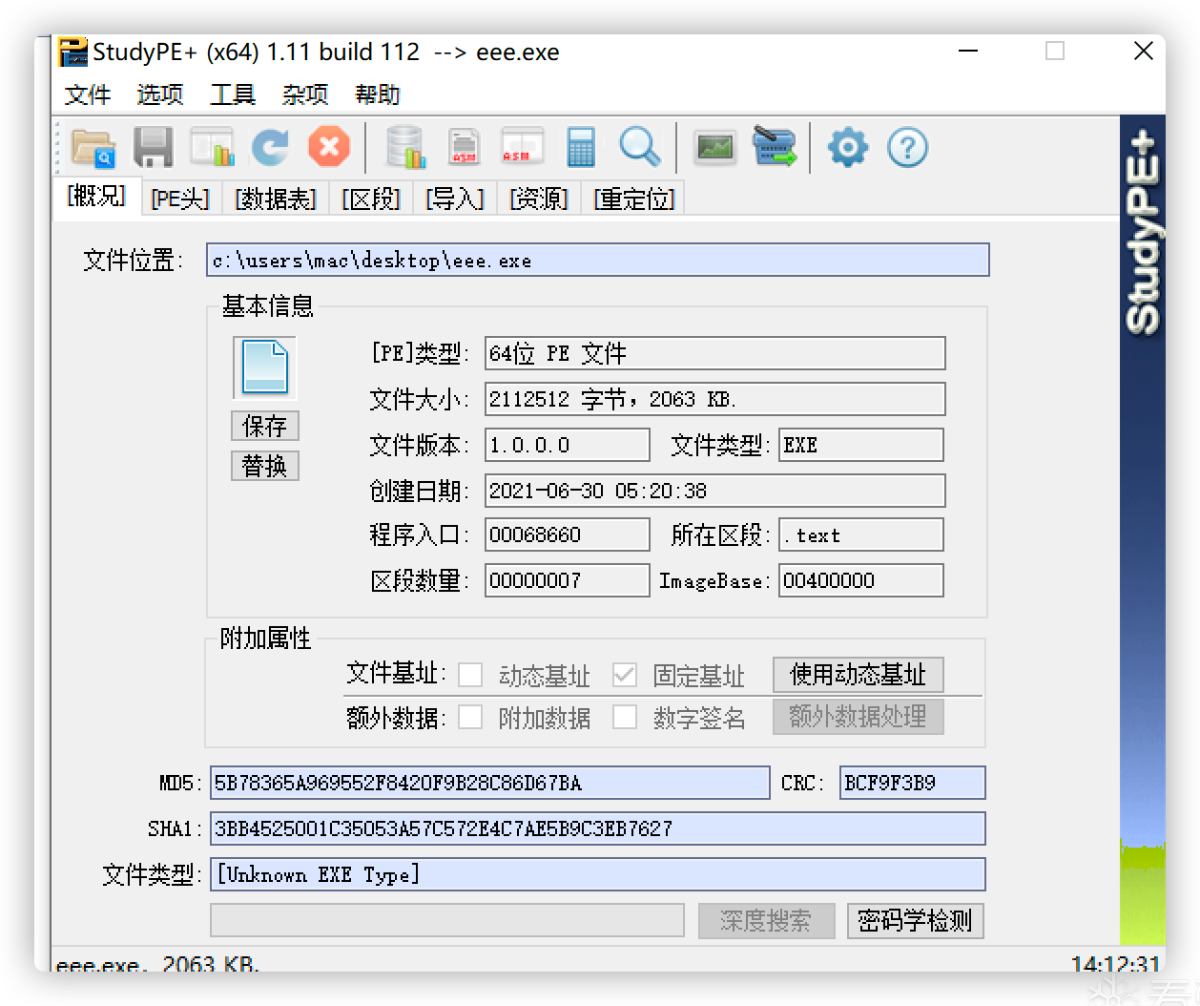Viewport: 1200px width, 1006px height.
Task: Click the 替换 button
Action: [265, 466]
